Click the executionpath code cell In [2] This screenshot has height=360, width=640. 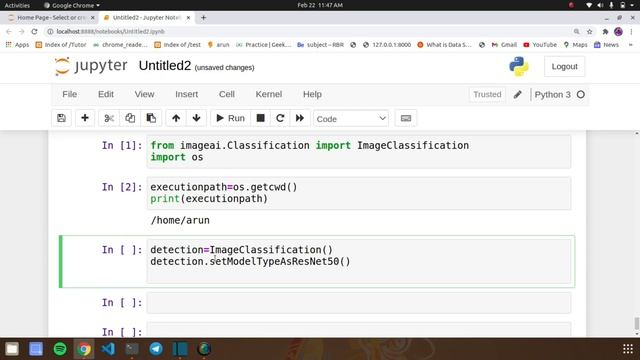pos(359,193)
